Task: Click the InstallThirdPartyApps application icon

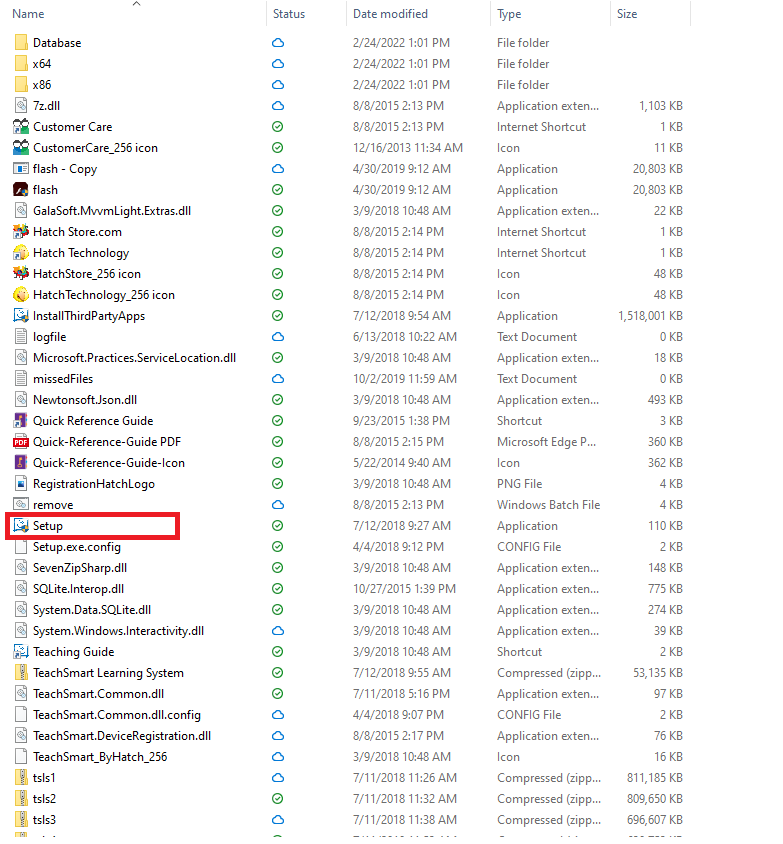Action: point(21,316)
